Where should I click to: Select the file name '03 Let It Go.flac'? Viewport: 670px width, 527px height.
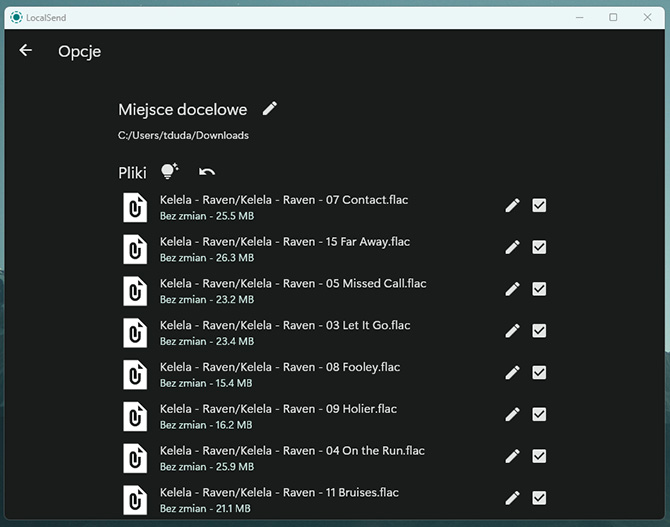pyautogui.click(x=368, y=326)
